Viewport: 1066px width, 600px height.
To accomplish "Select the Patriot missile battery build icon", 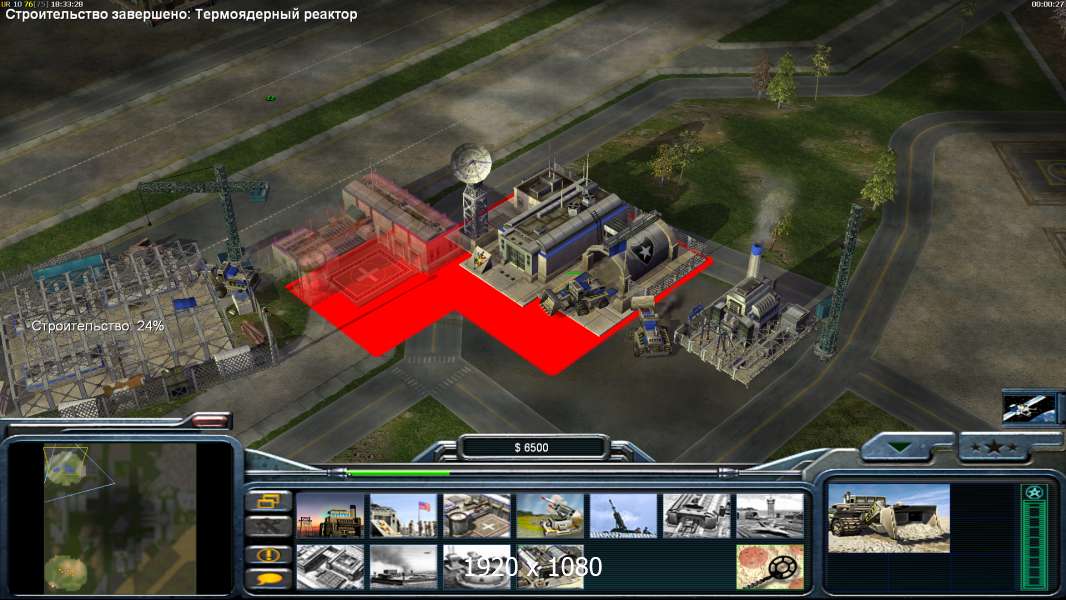I will (550, 516).
